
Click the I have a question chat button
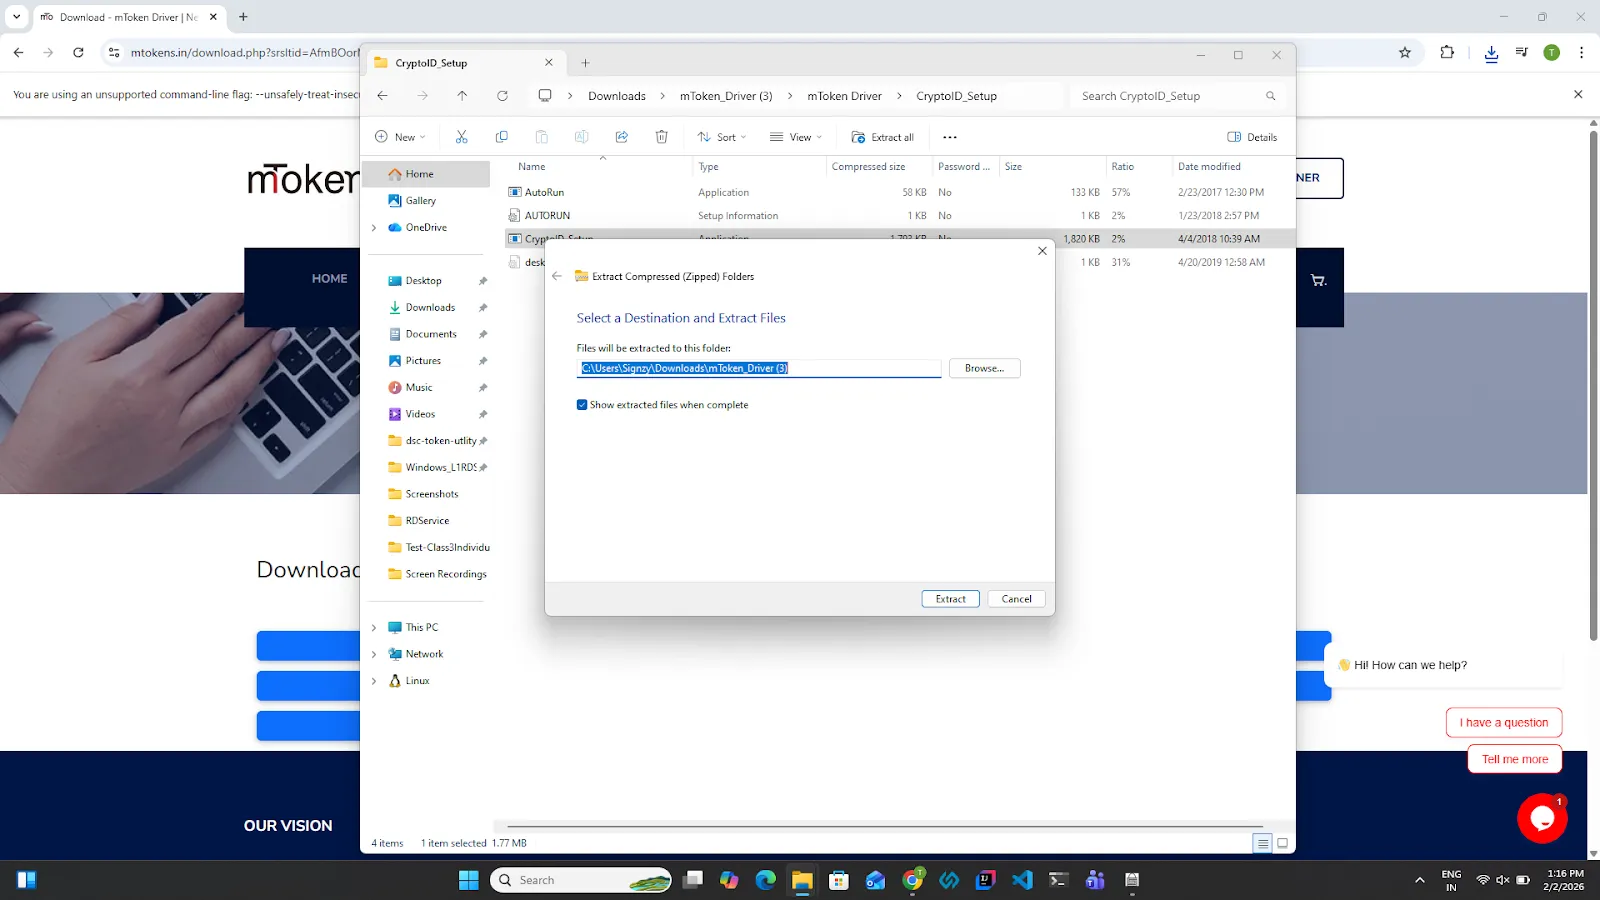(x=1503, y=722)
